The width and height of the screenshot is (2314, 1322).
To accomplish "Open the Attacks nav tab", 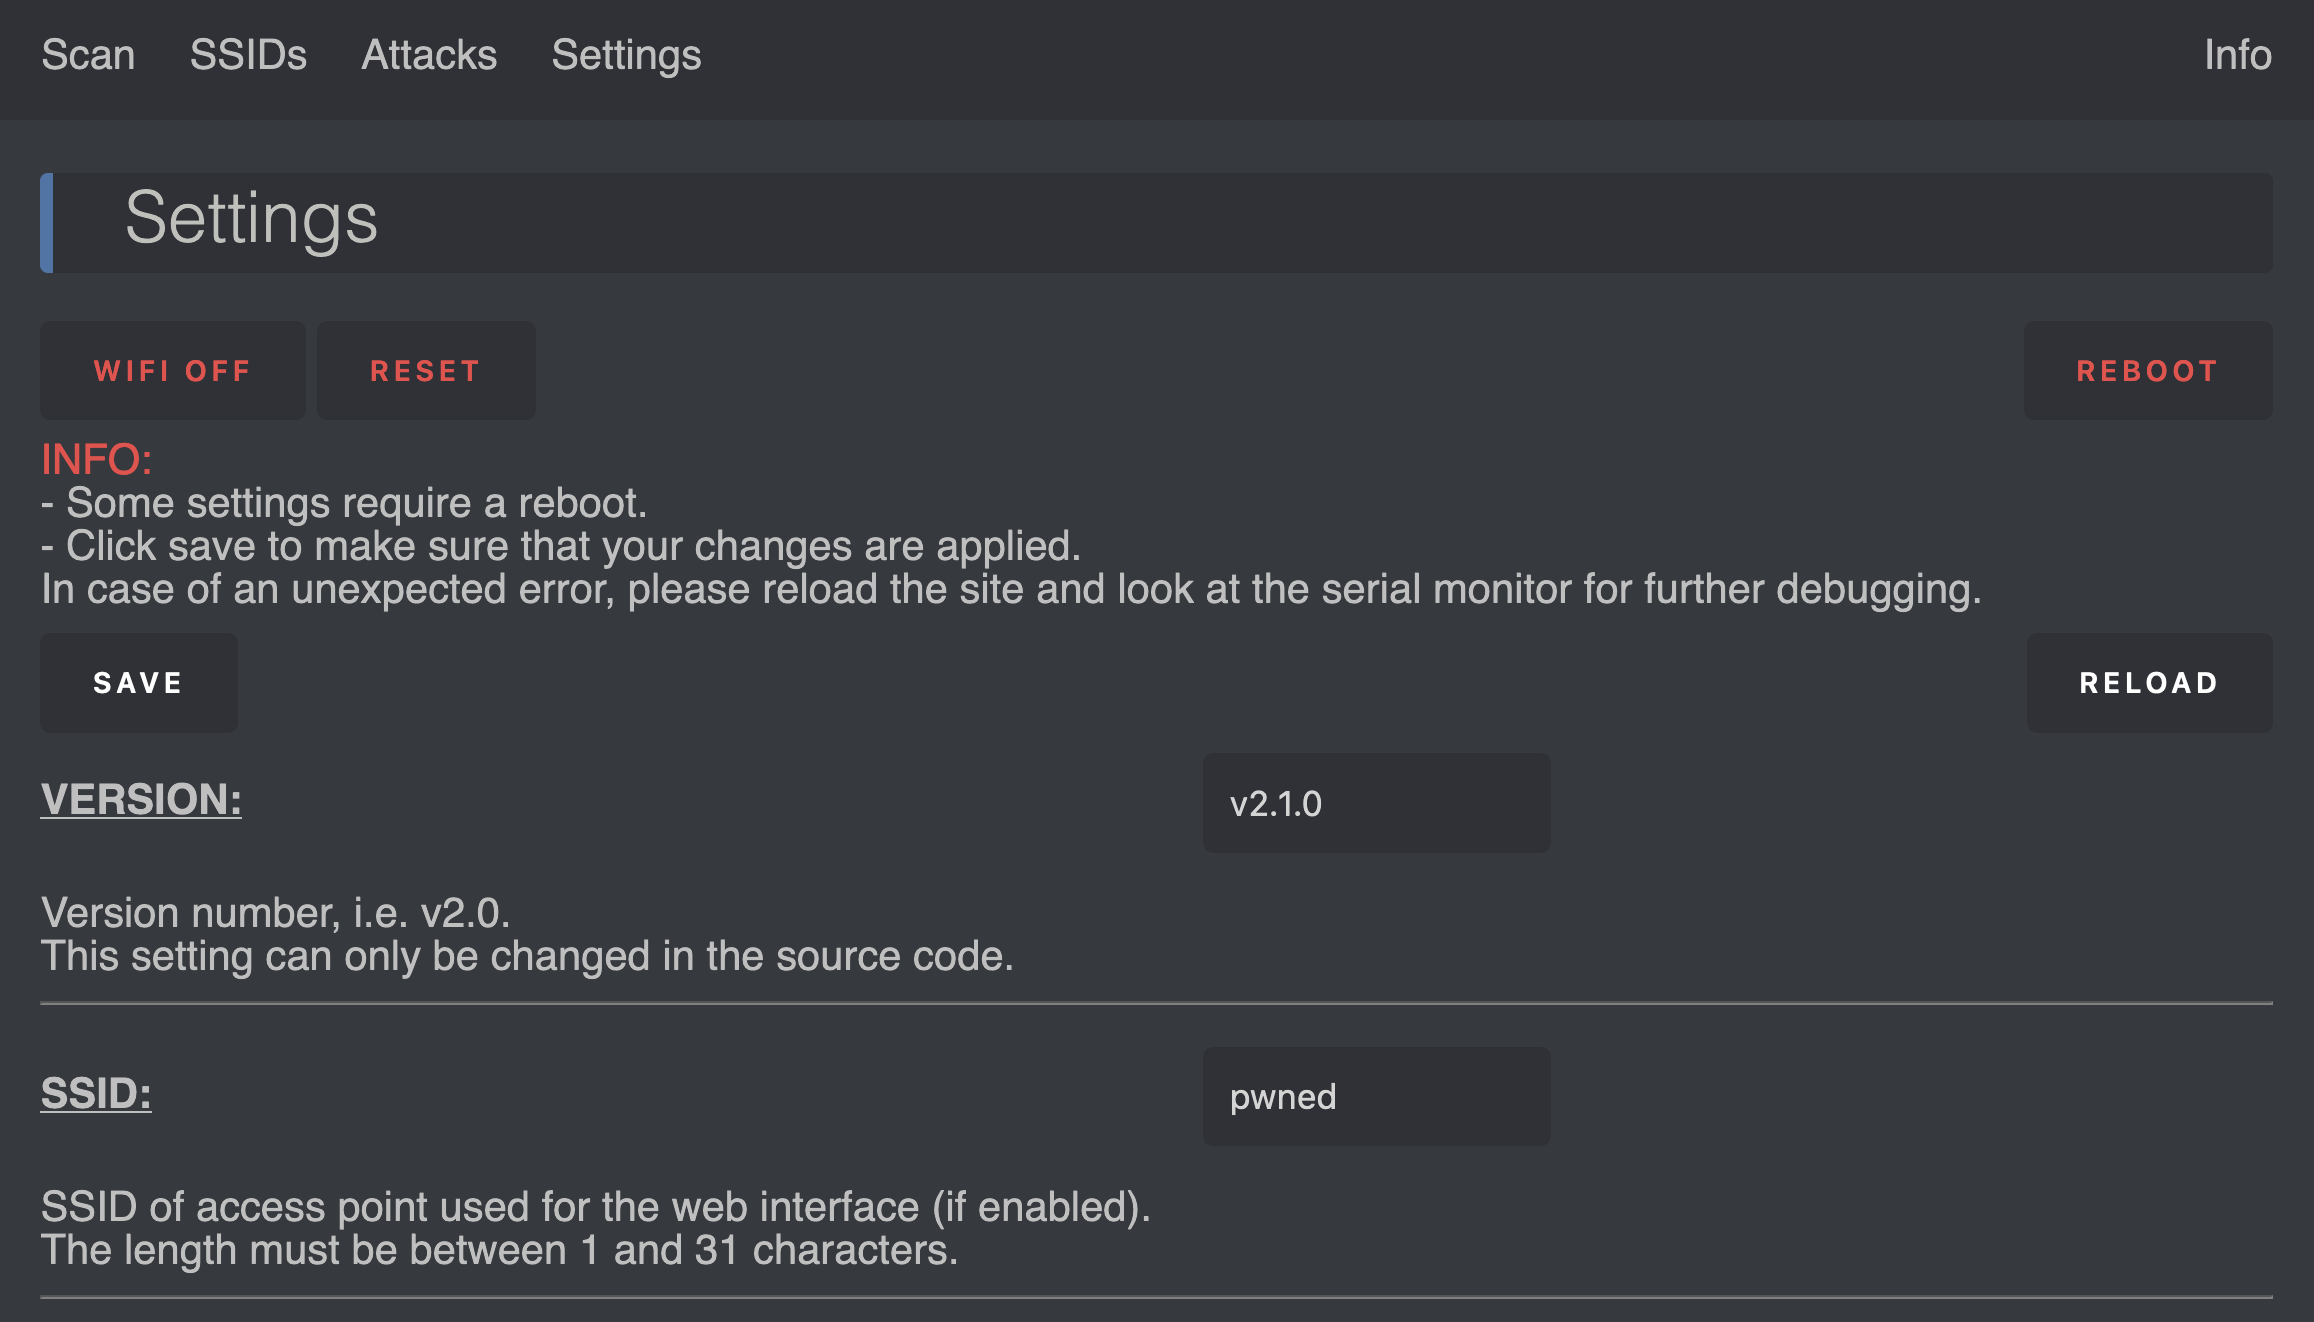I will coord(429,55).
